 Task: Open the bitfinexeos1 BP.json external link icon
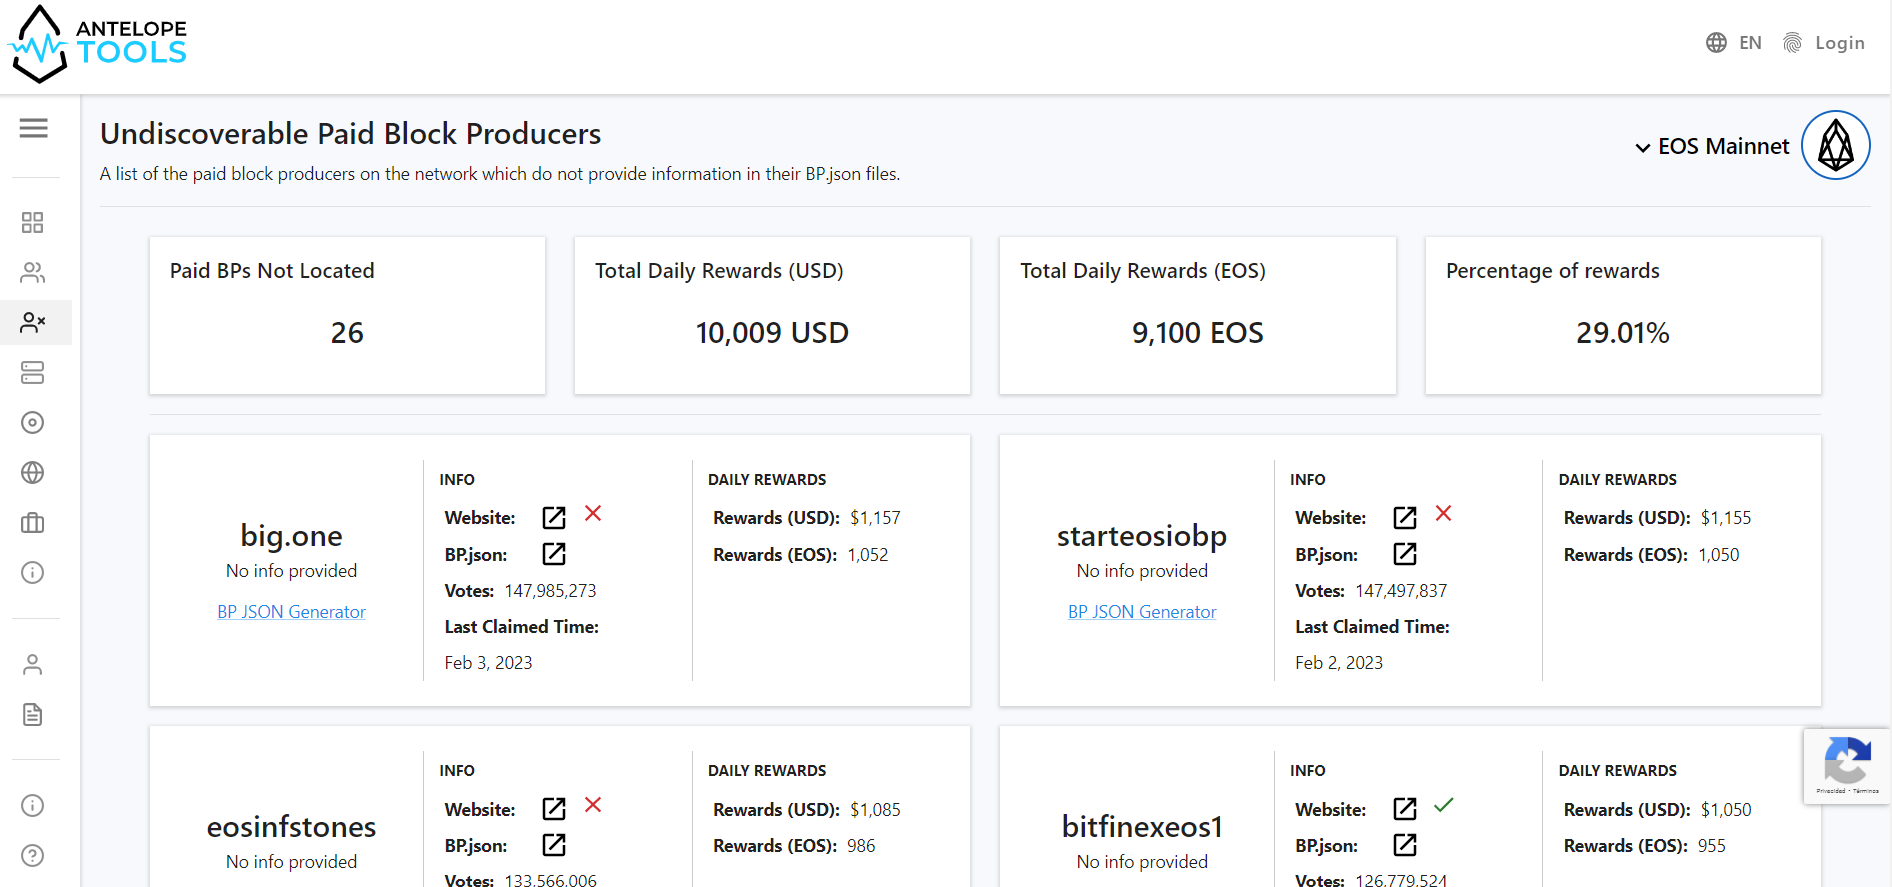point(1405,845)
